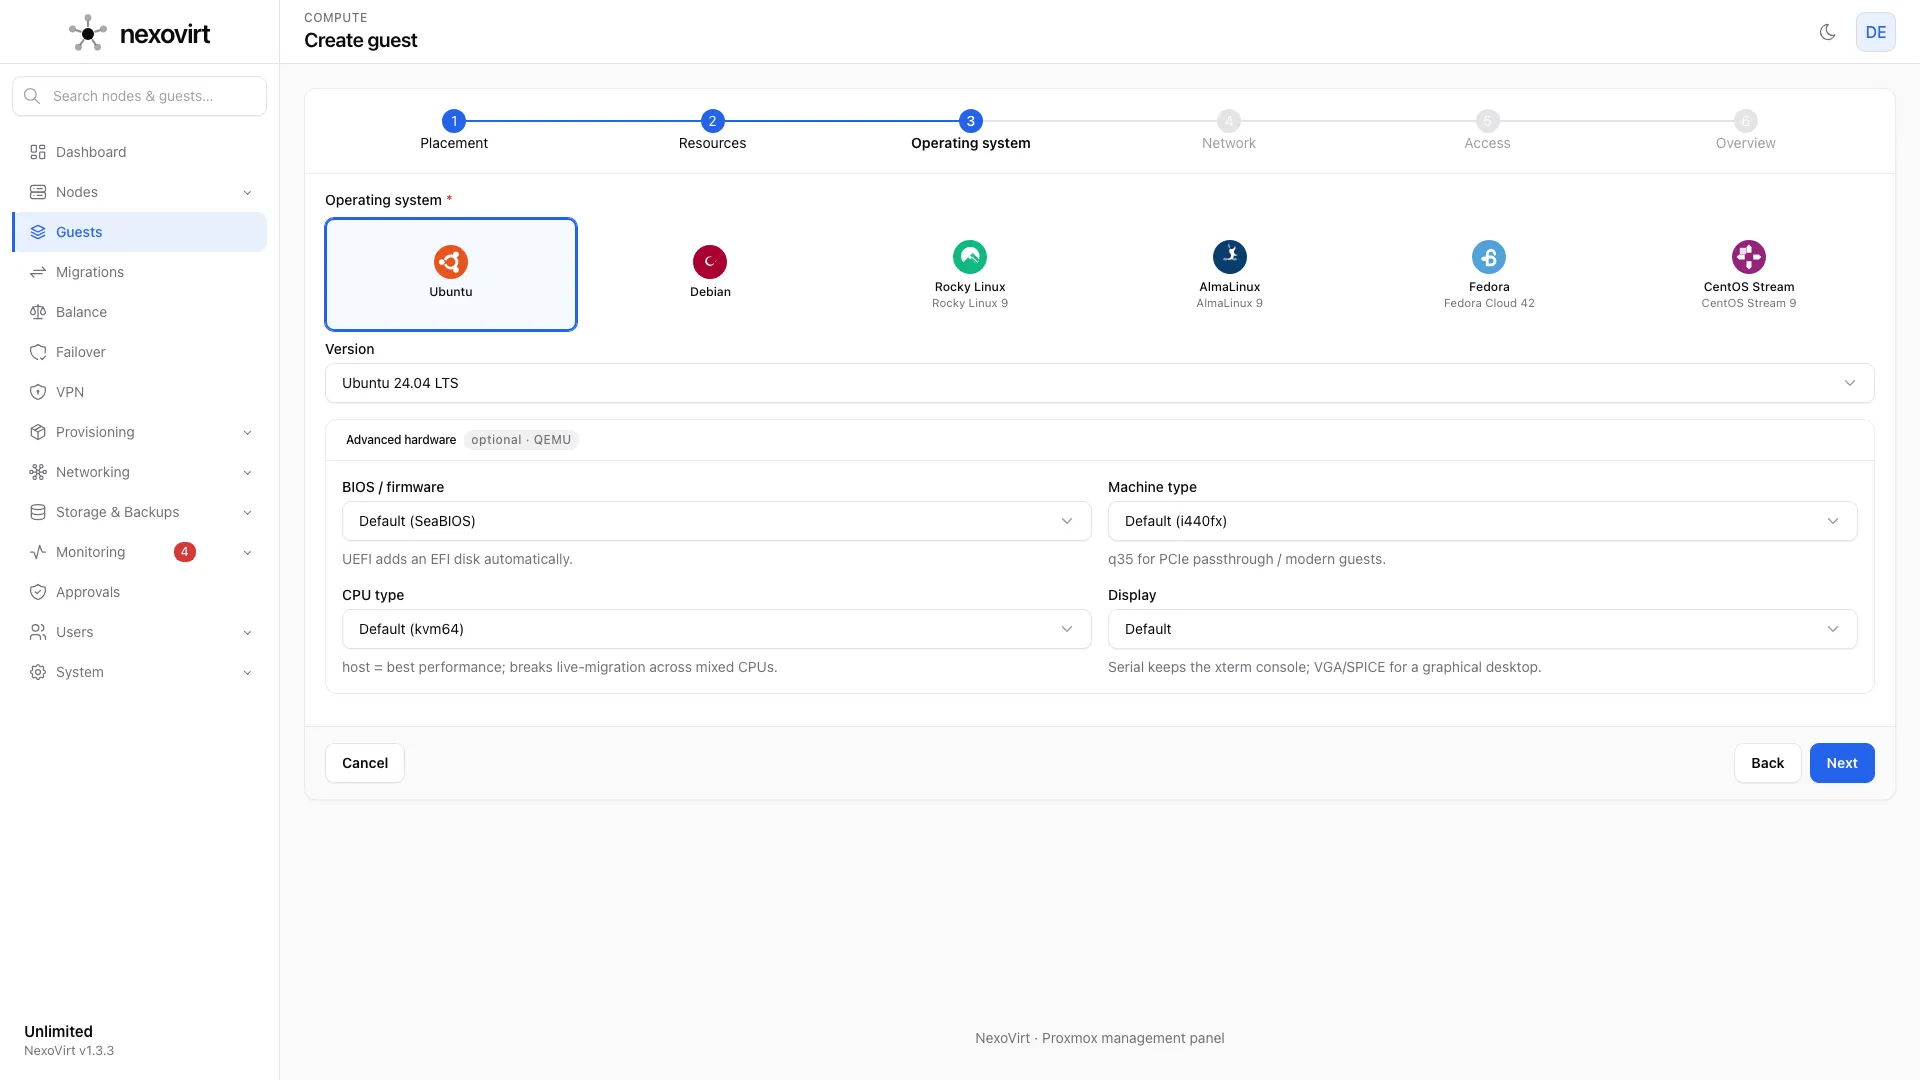Viewport: 1920px width, 1080px height.
Task: Expand the Networking sidebar chevron
Action: pos(247,472)
